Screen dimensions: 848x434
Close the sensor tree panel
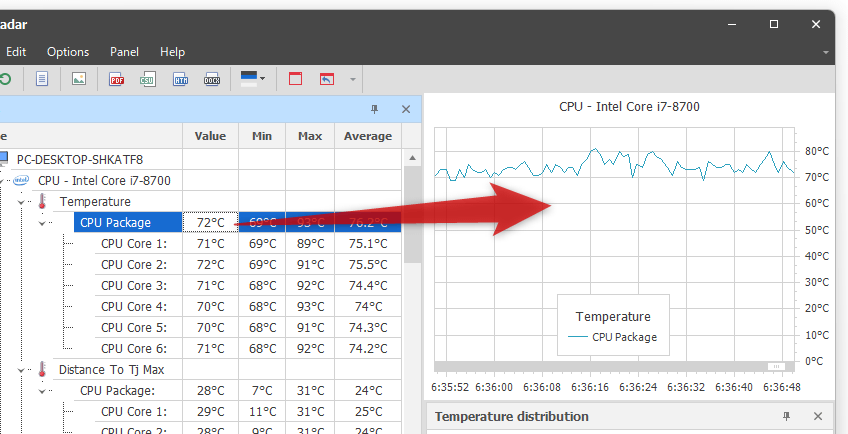coord(406,109)
